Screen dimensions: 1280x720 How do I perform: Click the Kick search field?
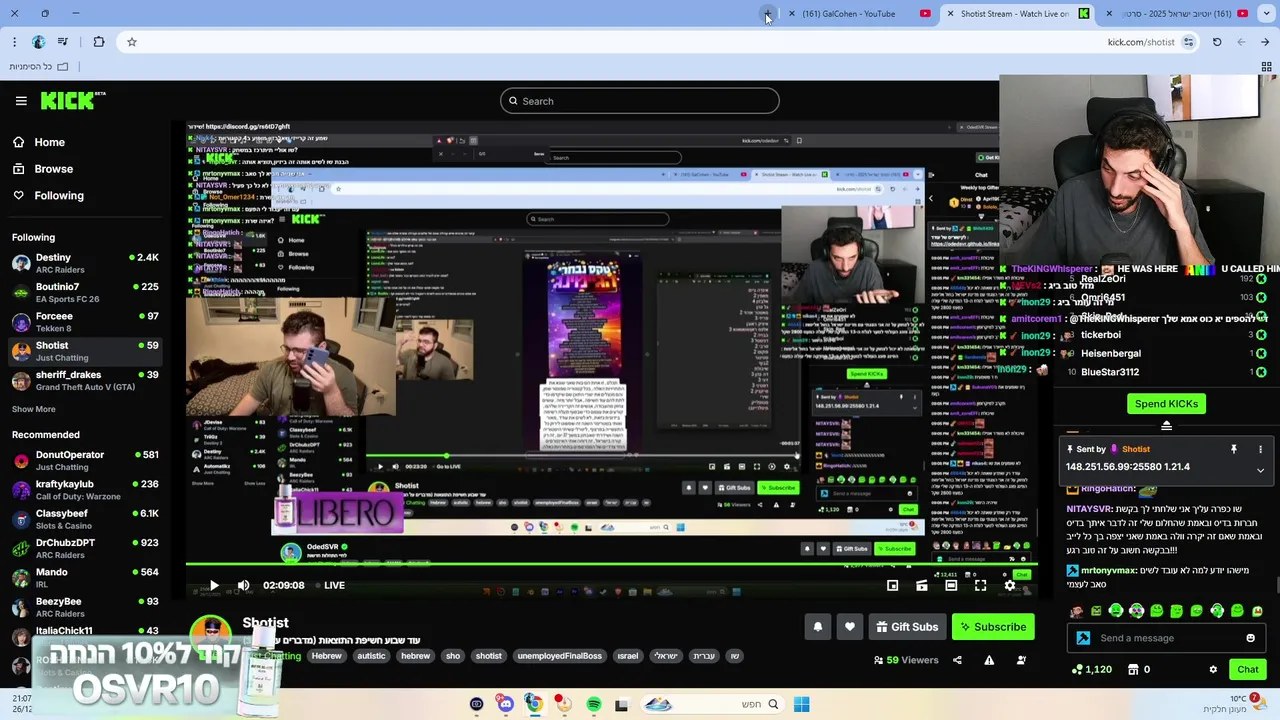(x=640, y=101)
